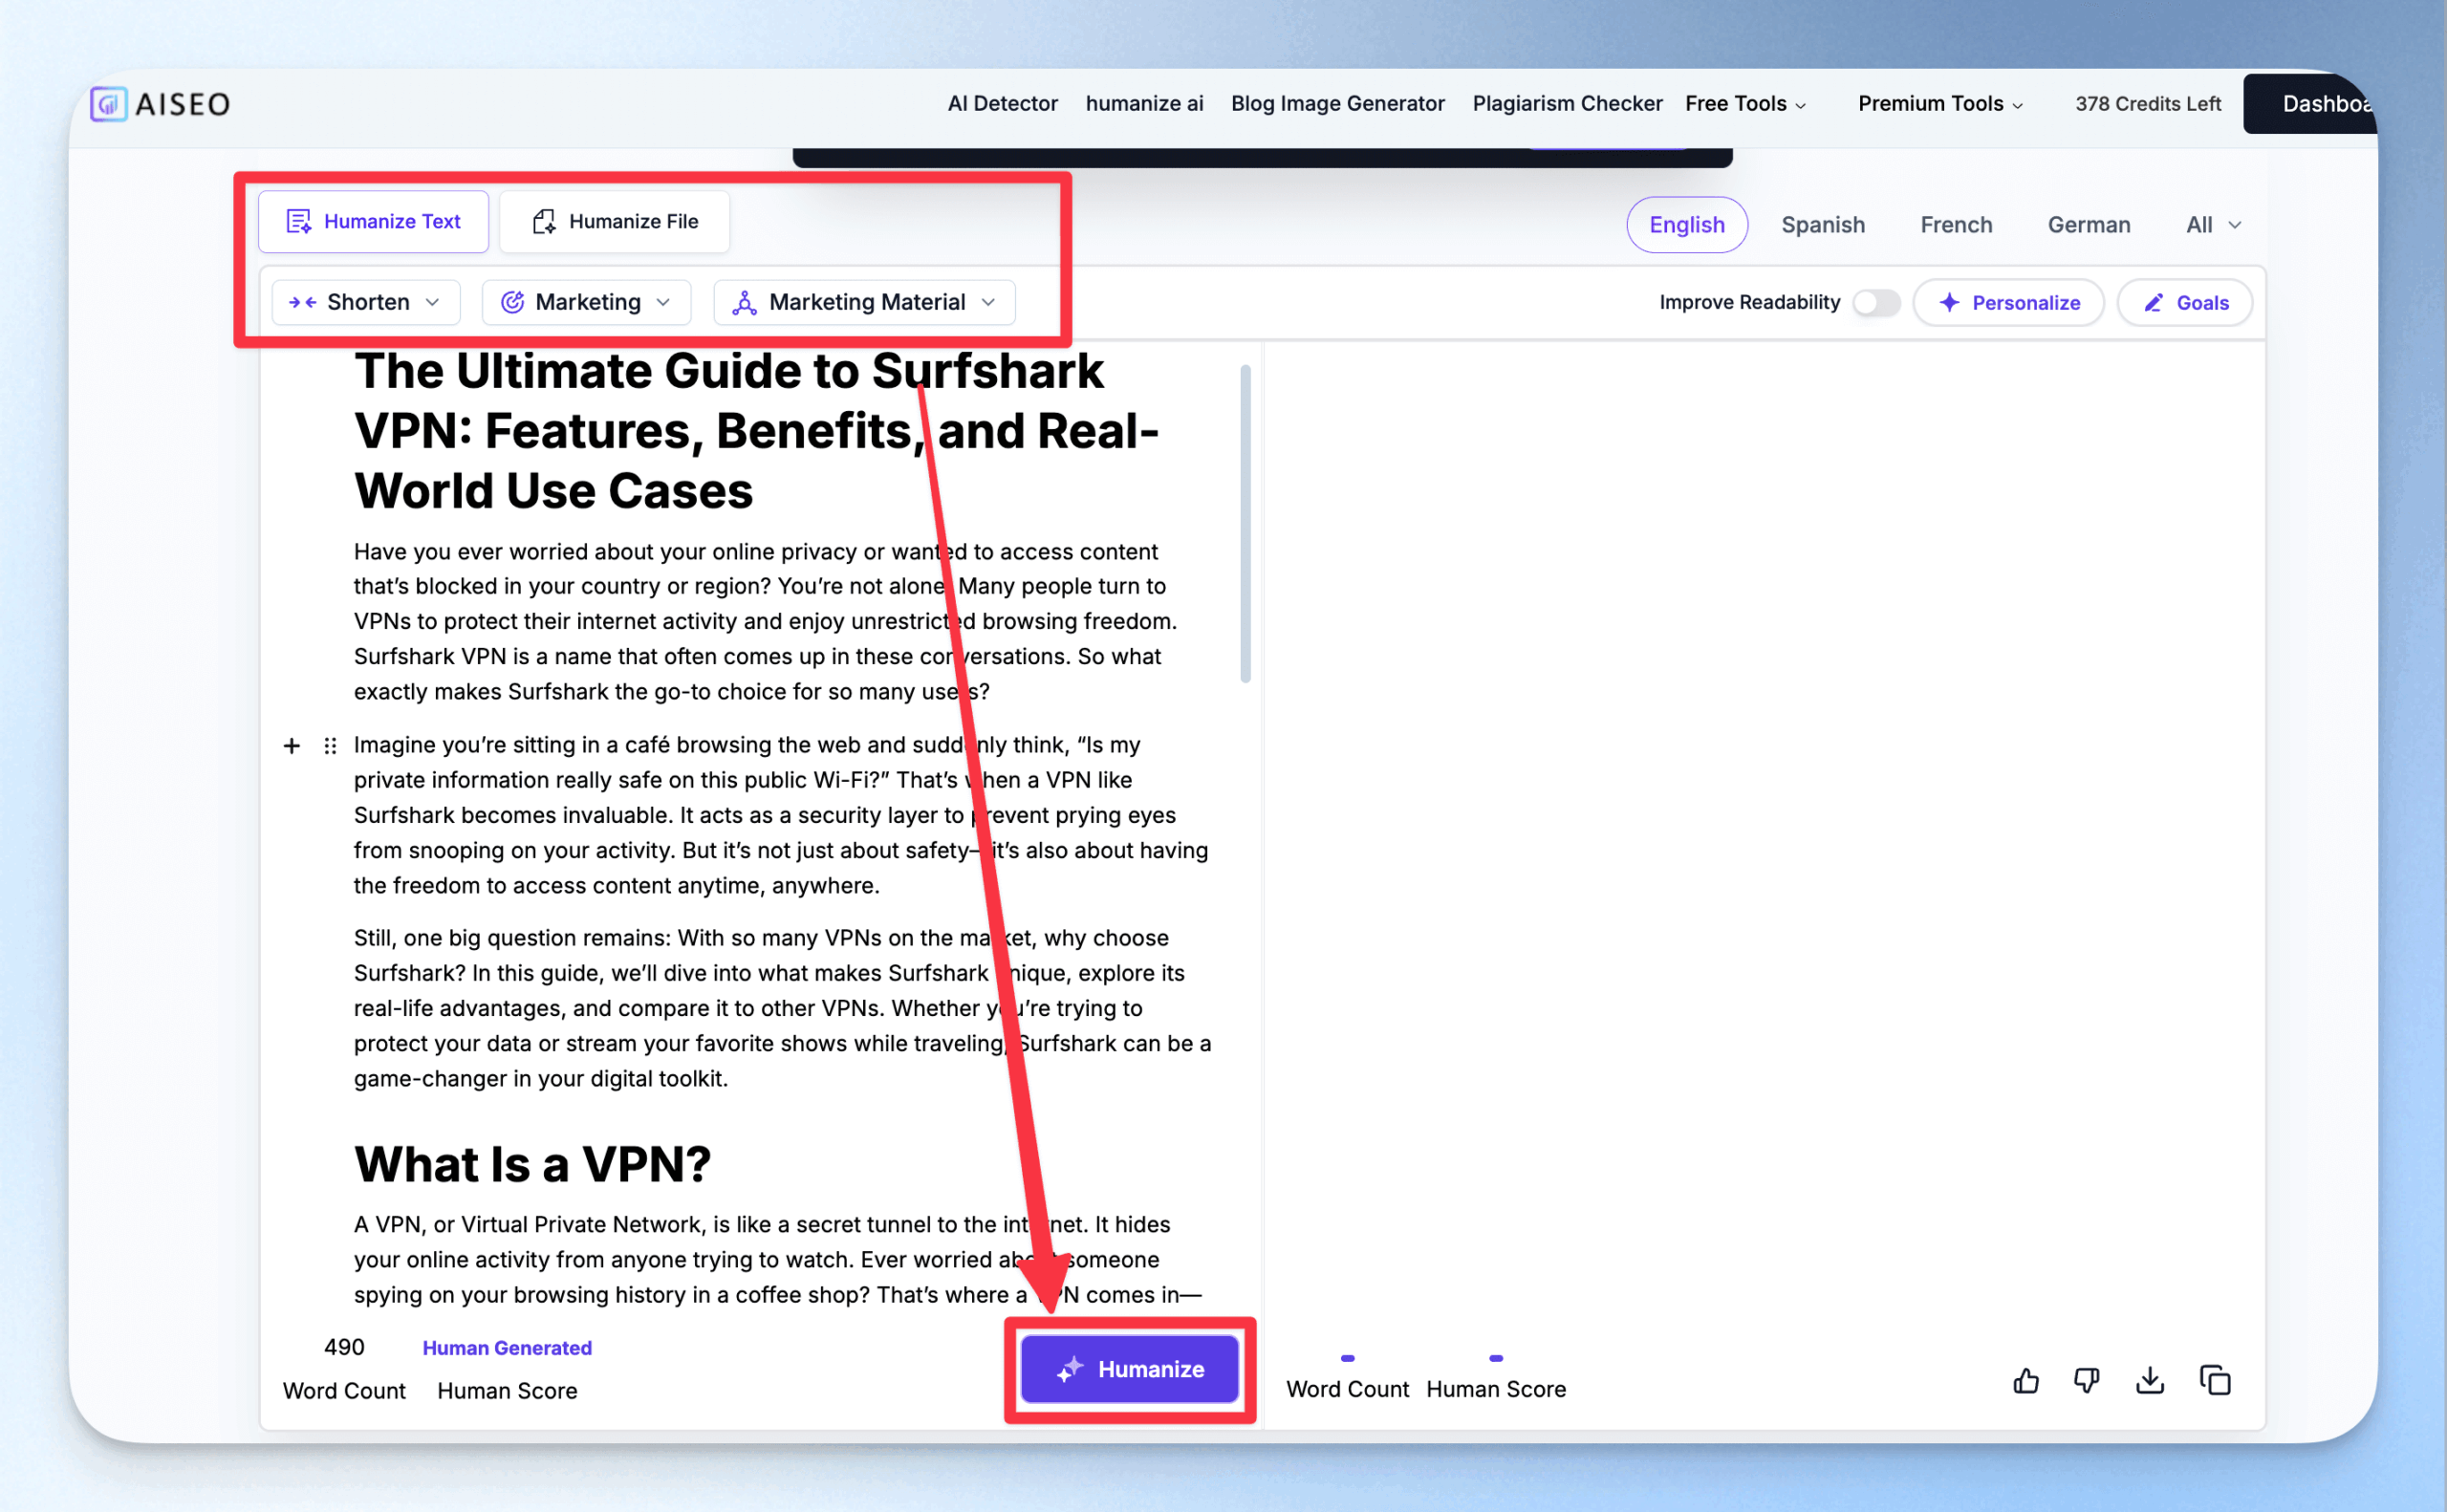This screenshot has height=1512, width=2447.
Task: Click the thumbs down feedback icon
Action: tap(2087, 1381)
